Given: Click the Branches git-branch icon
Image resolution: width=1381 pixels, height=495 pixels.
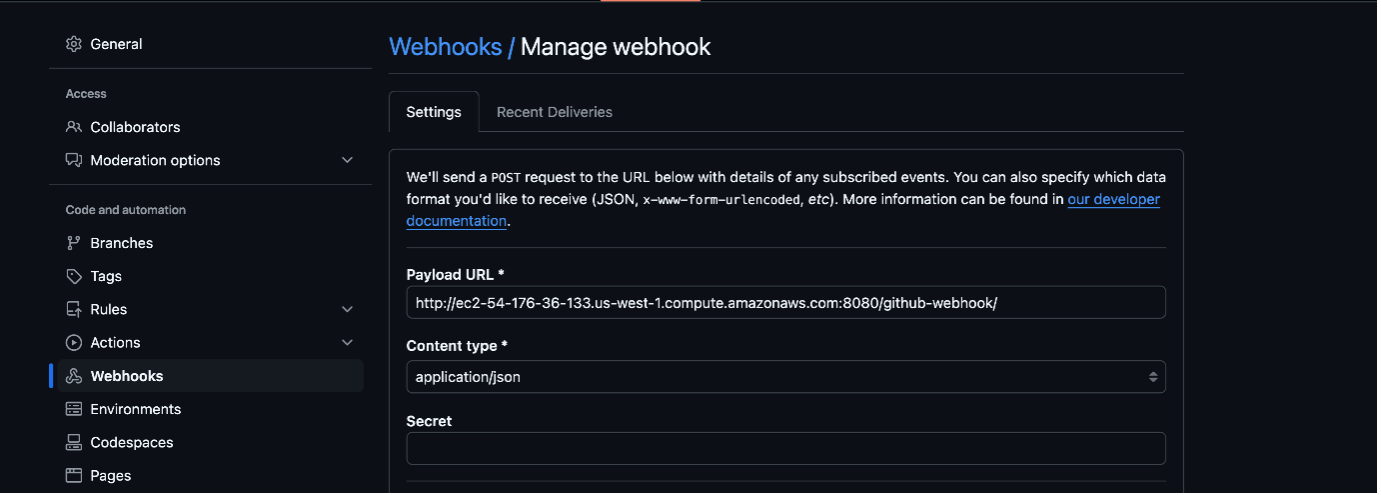Looking at the screenshot, I should [x=73, y=243].
